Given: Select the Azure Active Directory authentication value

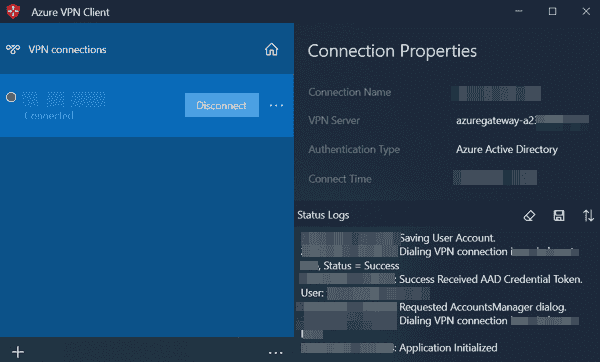Looking at the screenshot, I should point(507,149).
